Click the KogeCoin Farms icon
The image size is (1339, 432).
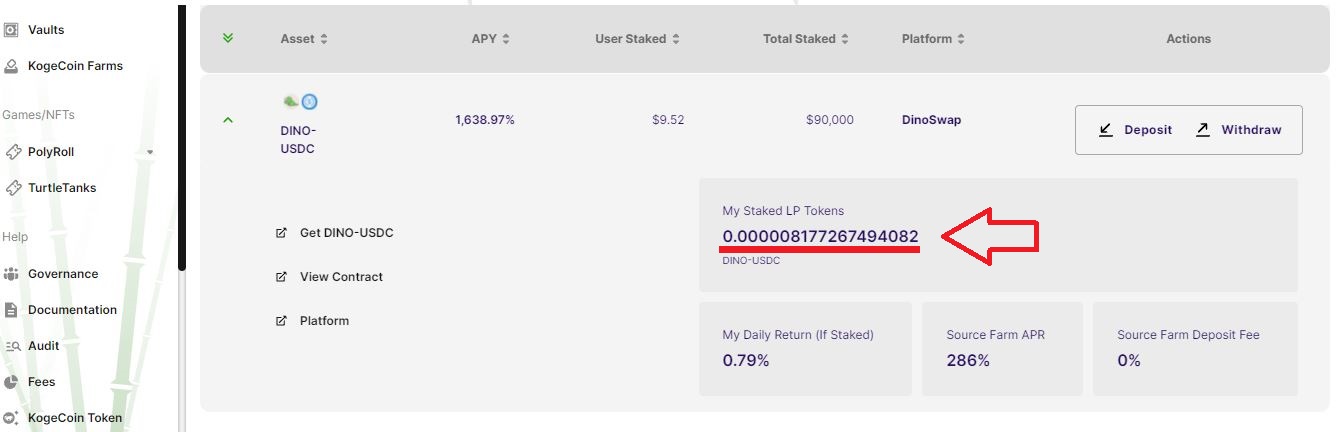point(11,66)
